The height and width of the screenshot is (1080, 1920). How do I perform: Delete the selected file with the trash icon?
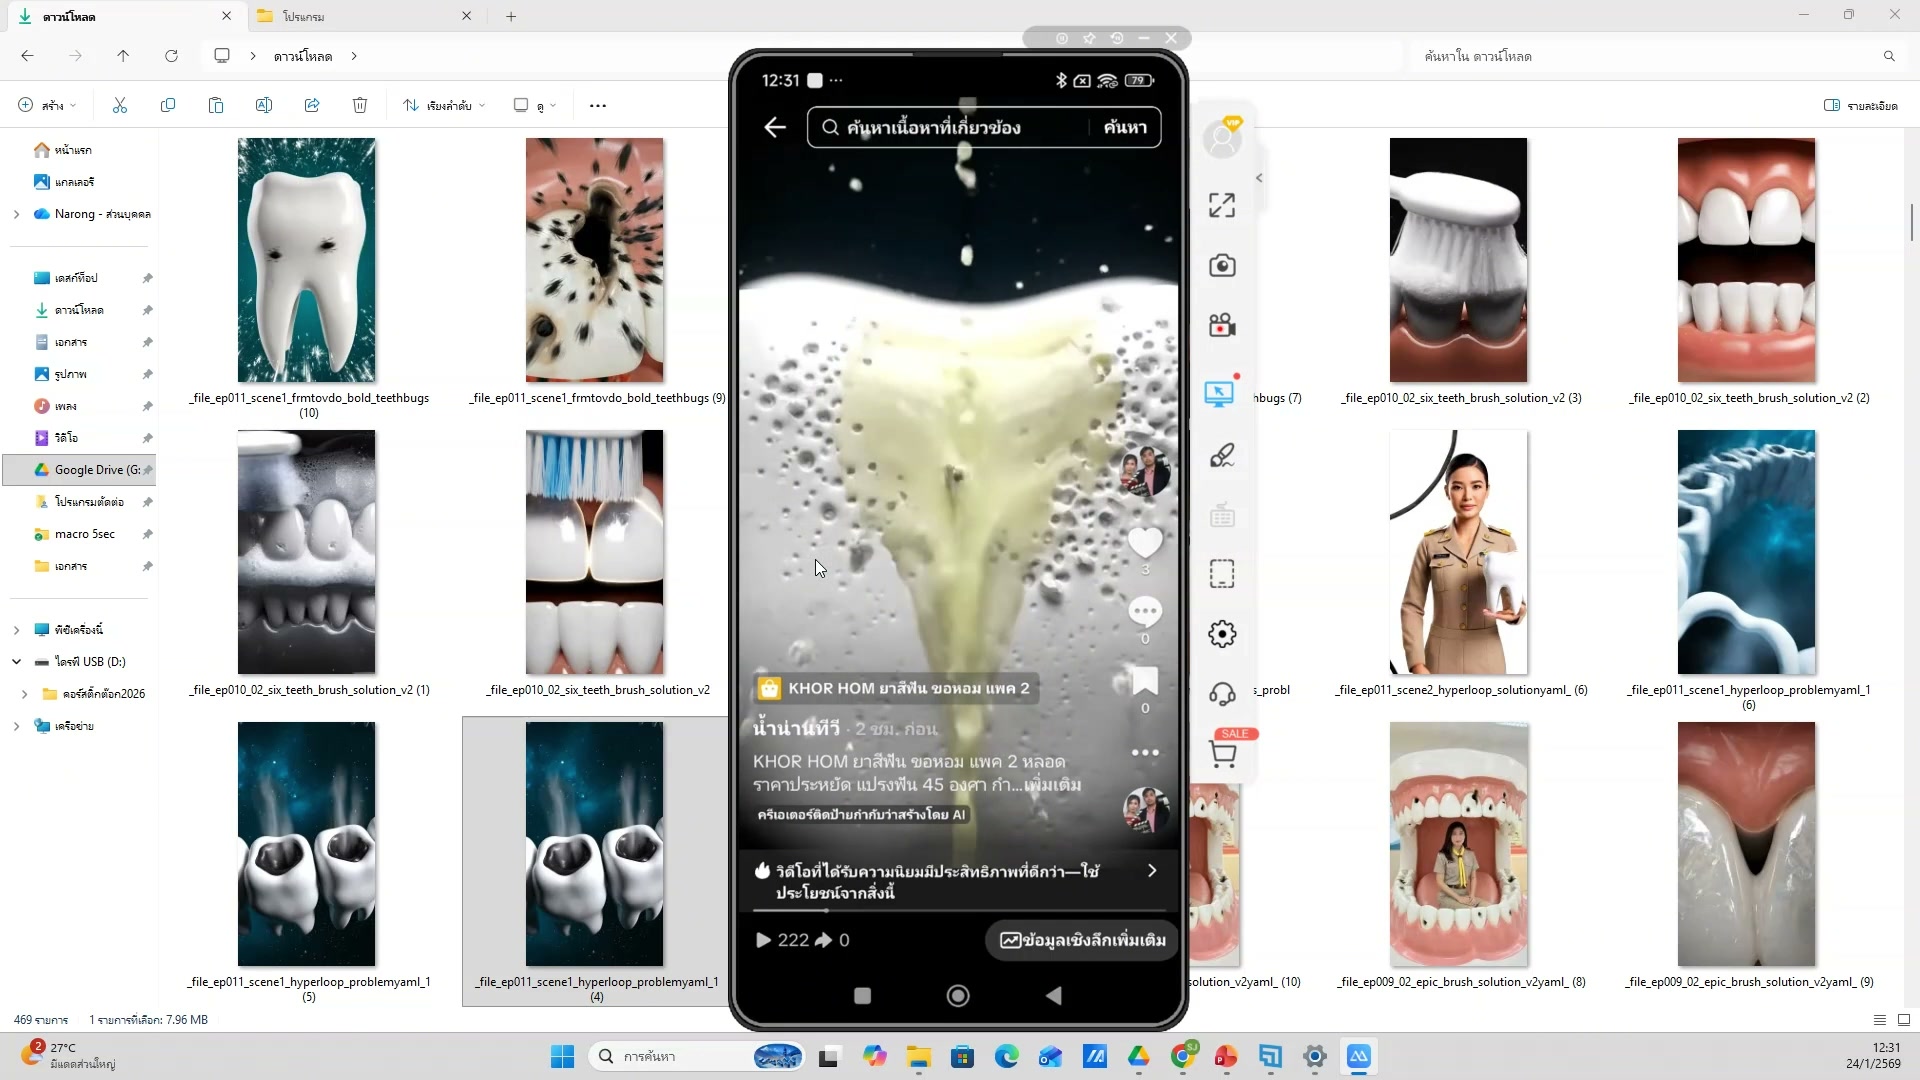(x=360, y=105)
